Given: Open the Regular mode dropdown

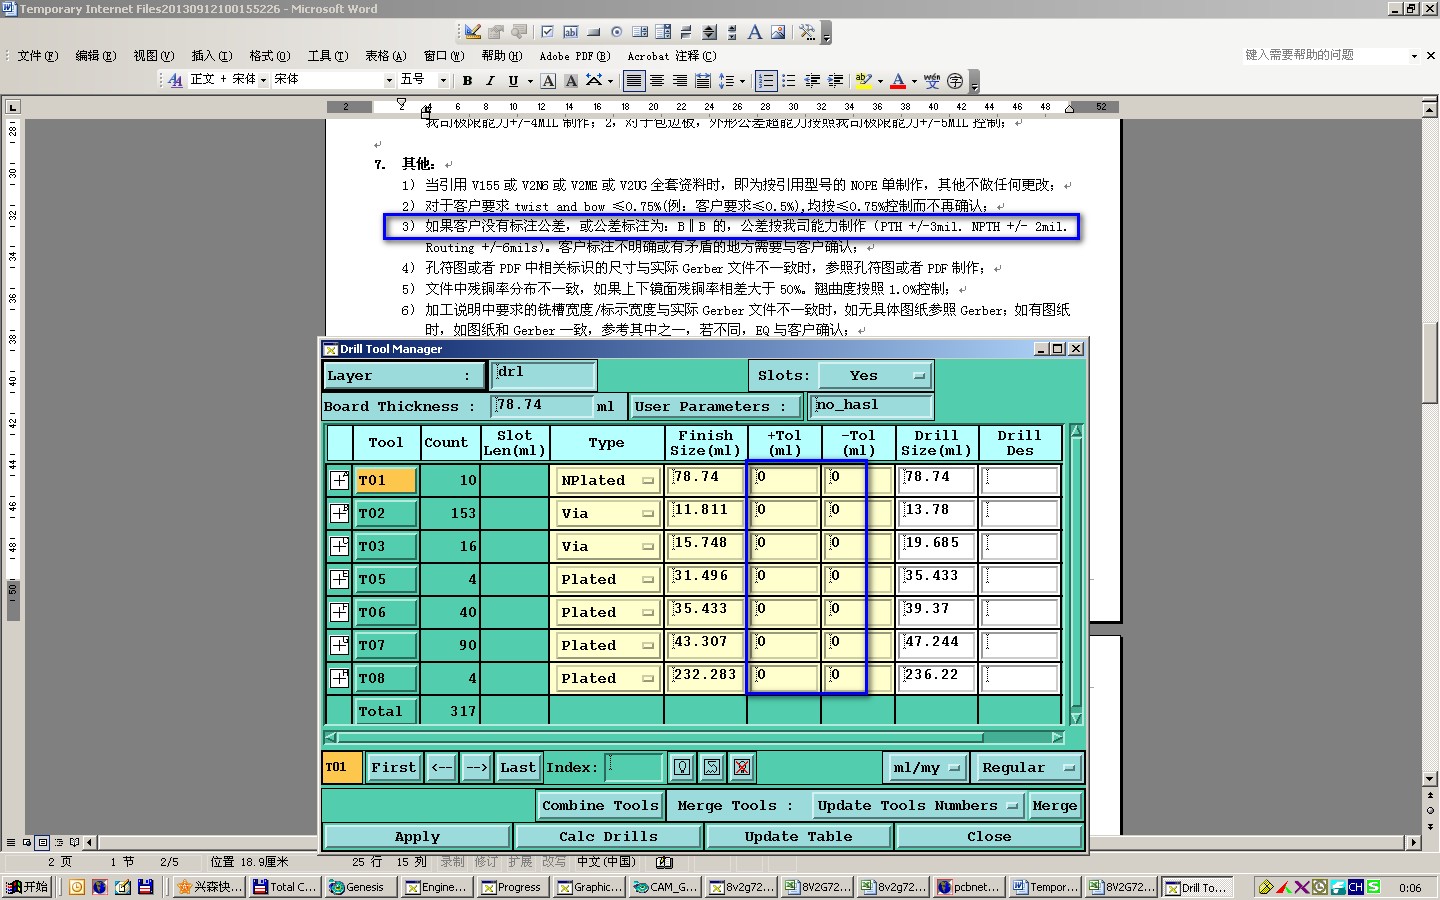Looking at the screenshot, I should tap(1027, 768).
